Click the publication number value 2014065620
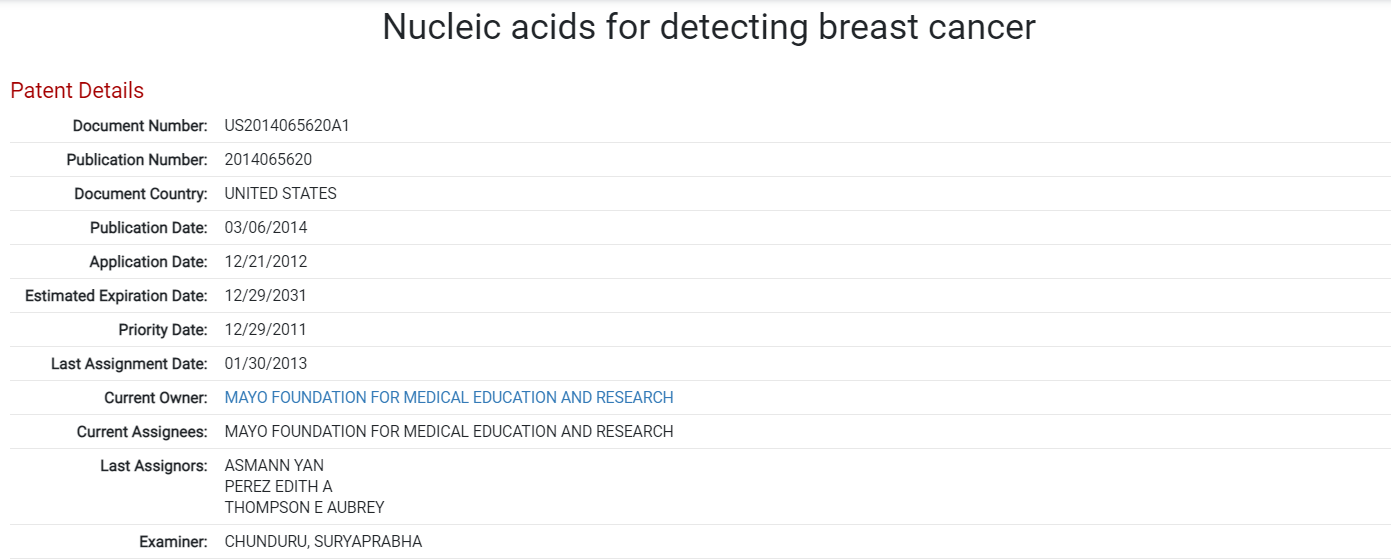Screen dimensions: 1391x559 tap(268, 160)
